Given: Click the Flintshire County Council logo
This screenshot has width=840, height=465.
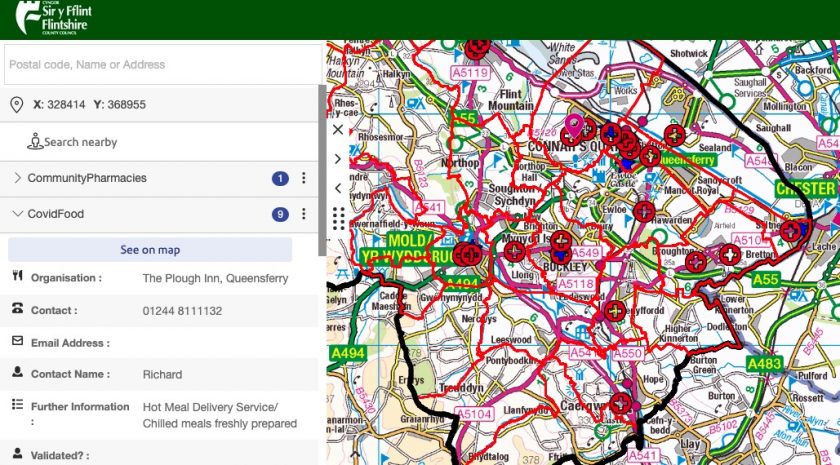Looking at the screenshot, I should click(x=54, y=18).
